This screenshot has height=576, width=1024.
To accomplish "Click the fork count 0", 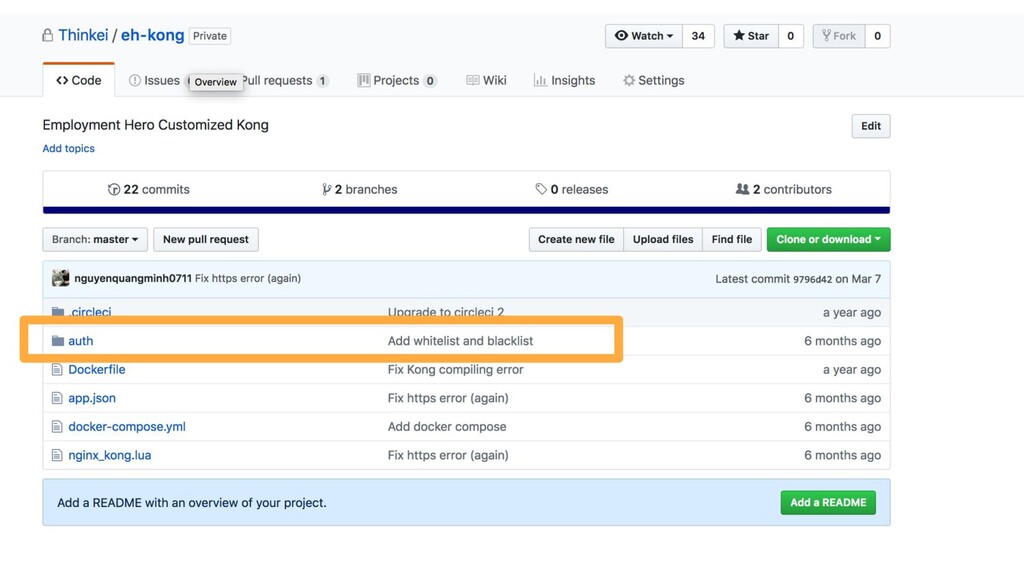I will pos(877,36).
